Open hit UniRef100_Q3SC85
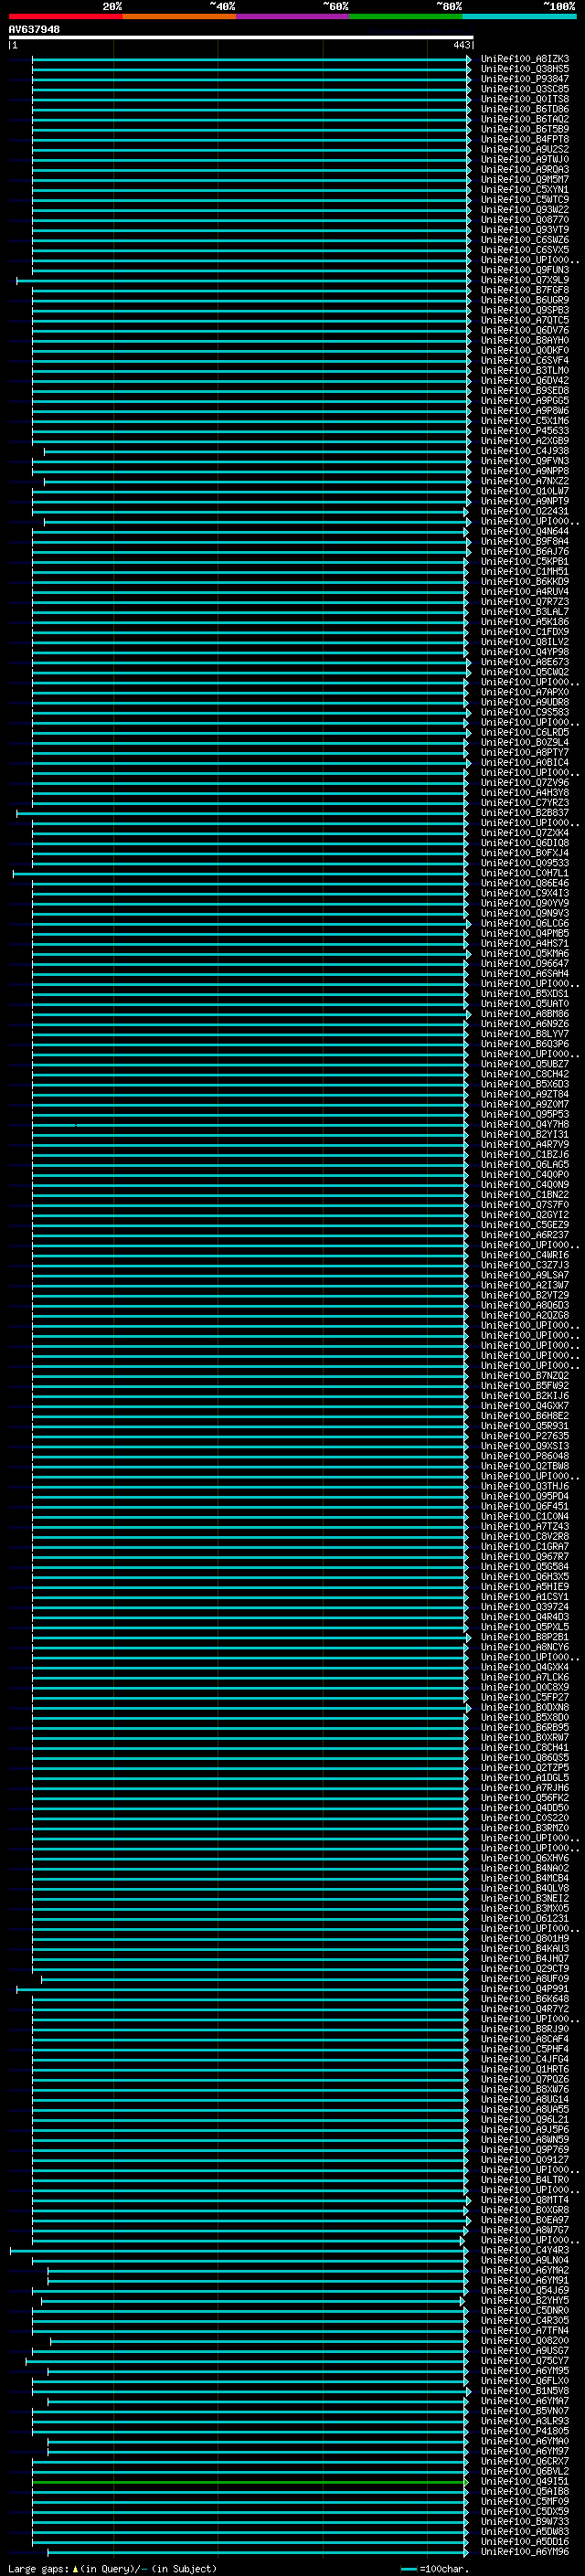 (525, 89)
